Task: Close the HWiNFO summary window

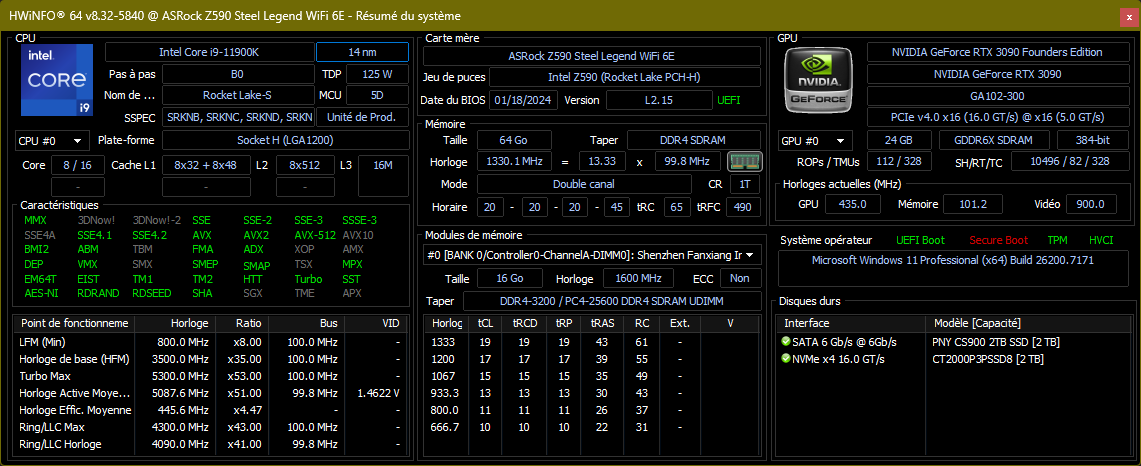Action: [1129, 16]
